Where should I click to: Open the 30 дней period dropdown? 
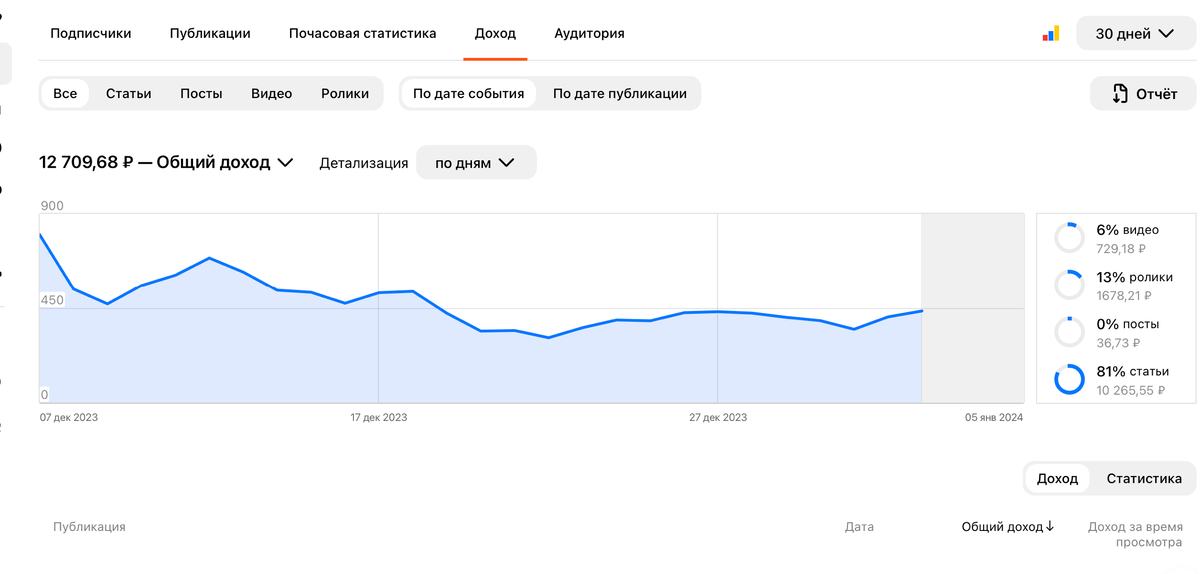click(x=1135, y=33)
